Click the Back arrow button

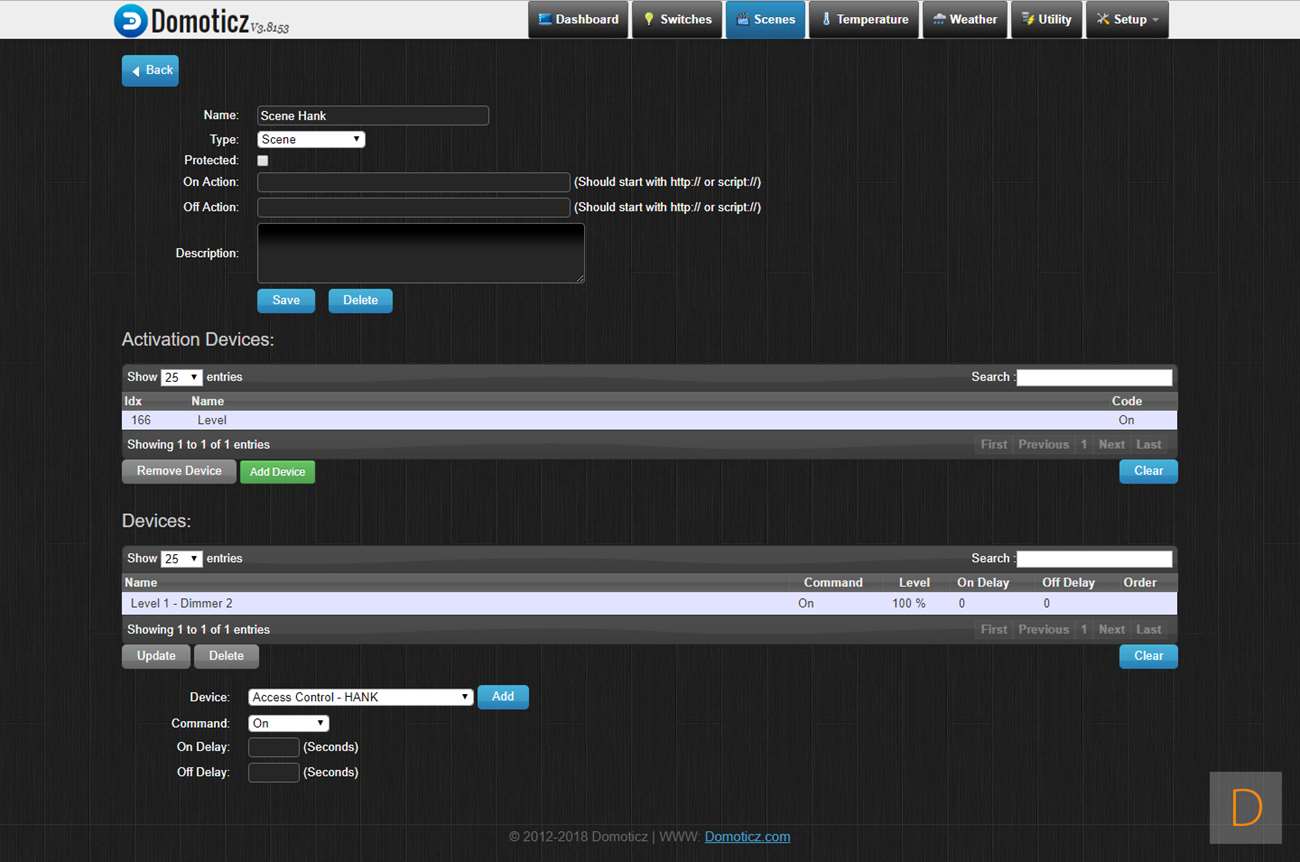pos(150,70)
